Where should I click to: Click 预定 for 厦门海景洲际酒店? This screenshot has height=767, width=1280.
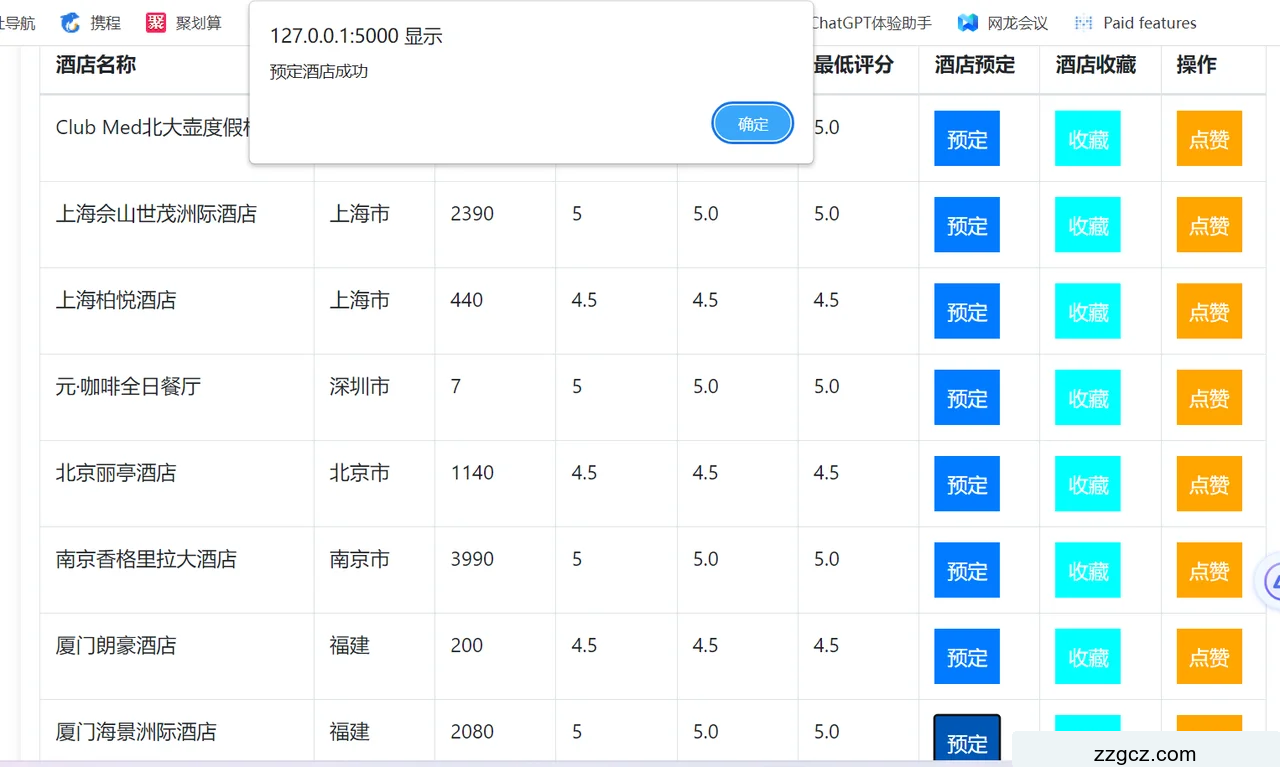[966, 742]
